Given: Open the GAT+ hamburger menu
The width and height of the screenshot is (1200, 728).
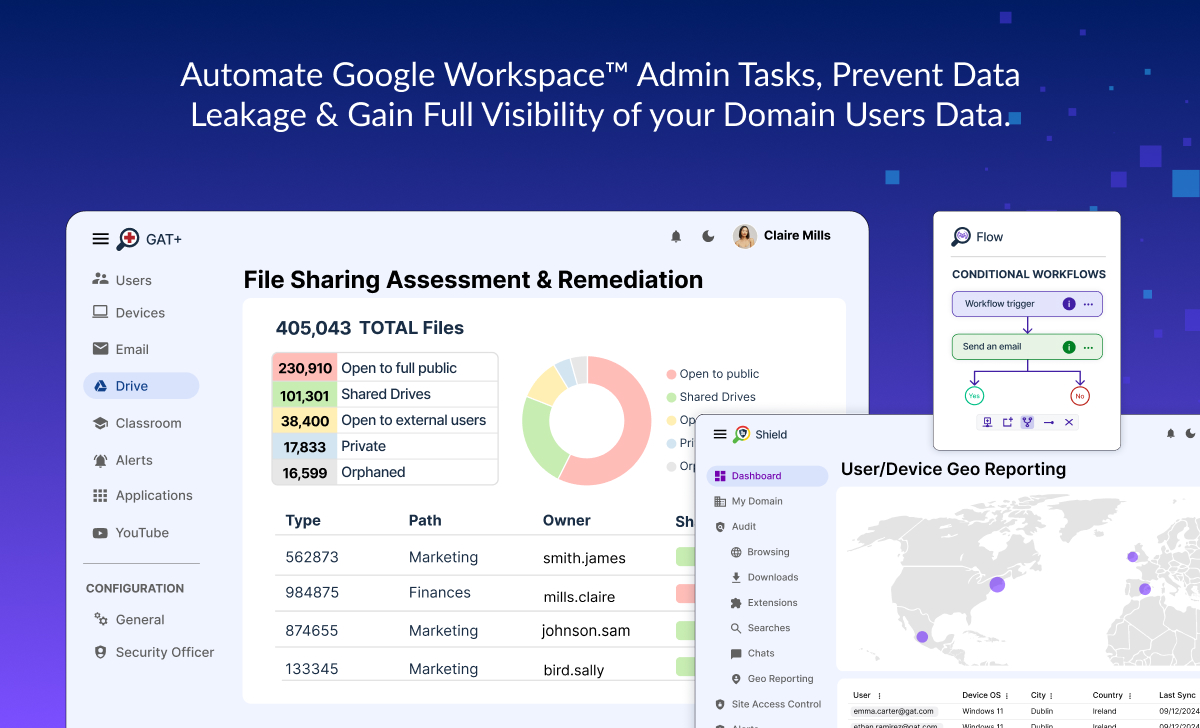Looking at the screenshot, I should tap(100, 239).
